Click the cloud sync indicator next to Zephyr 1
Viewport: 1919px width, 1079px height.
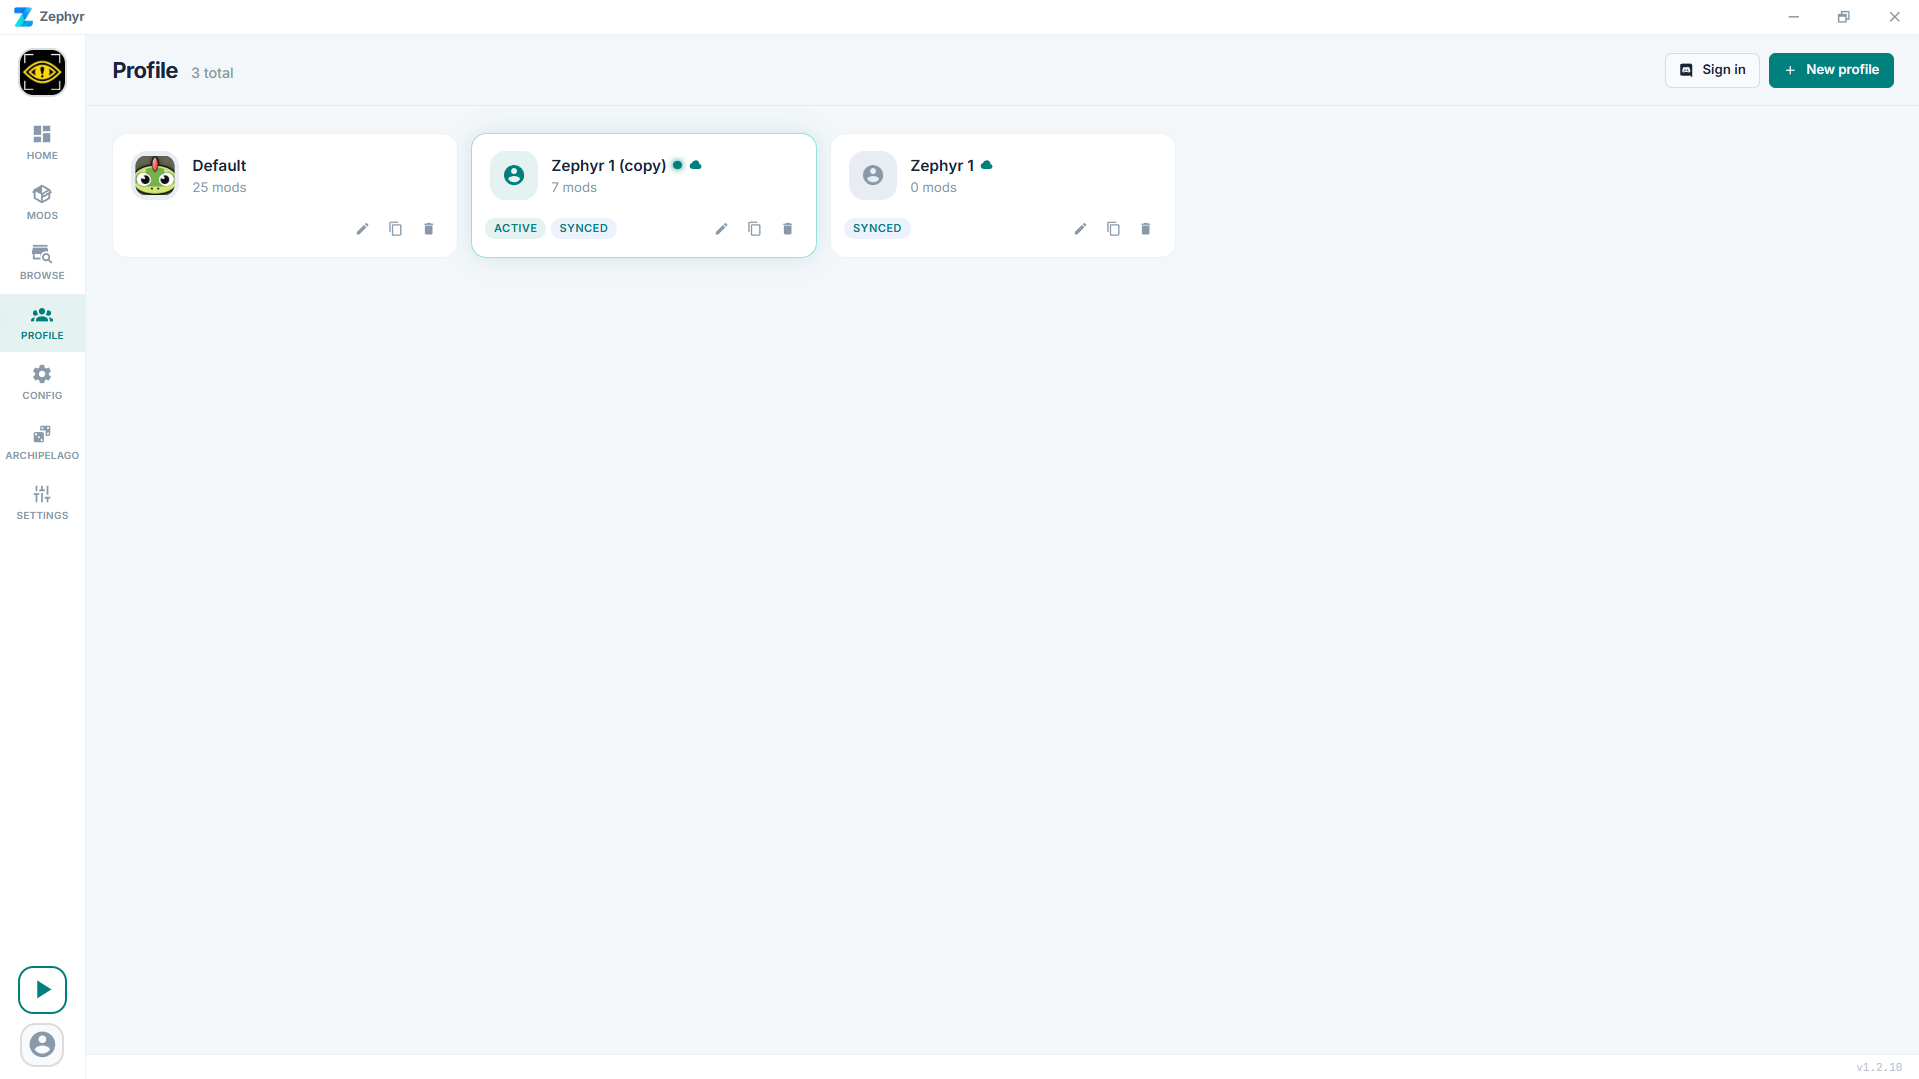pyautogui.click(x=988, y=165)
